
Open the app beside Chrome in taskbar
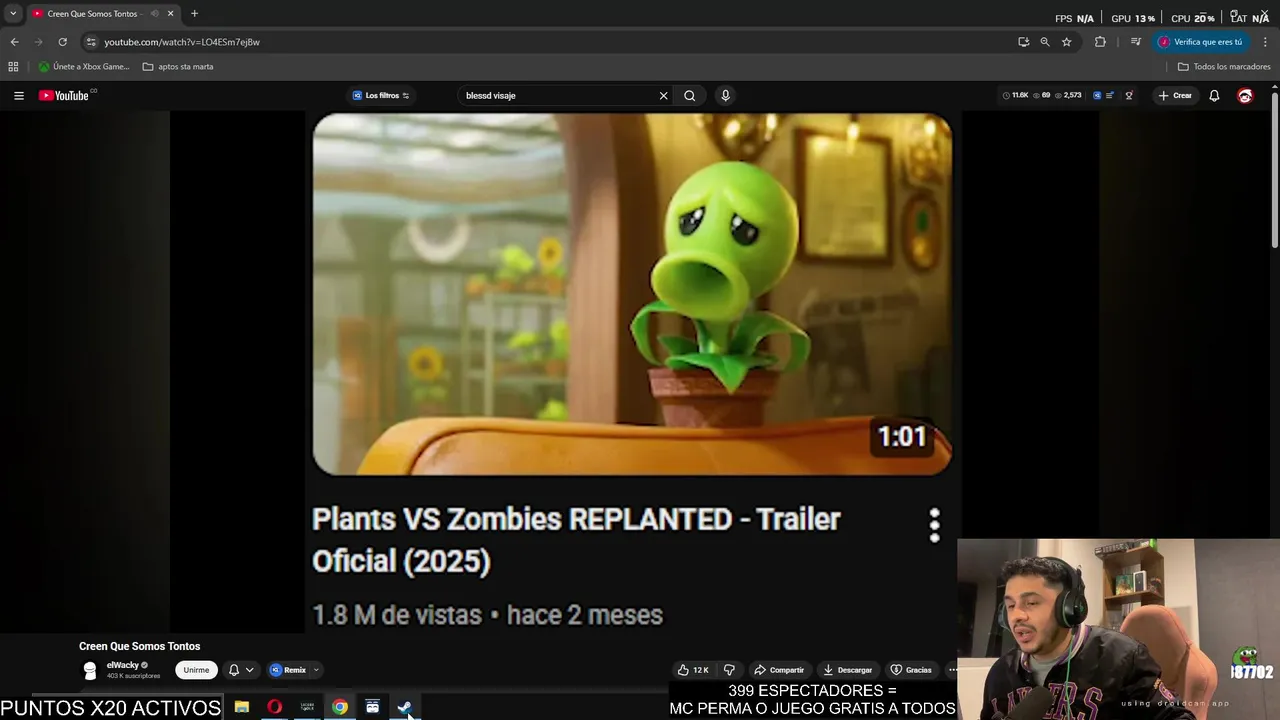372,707
